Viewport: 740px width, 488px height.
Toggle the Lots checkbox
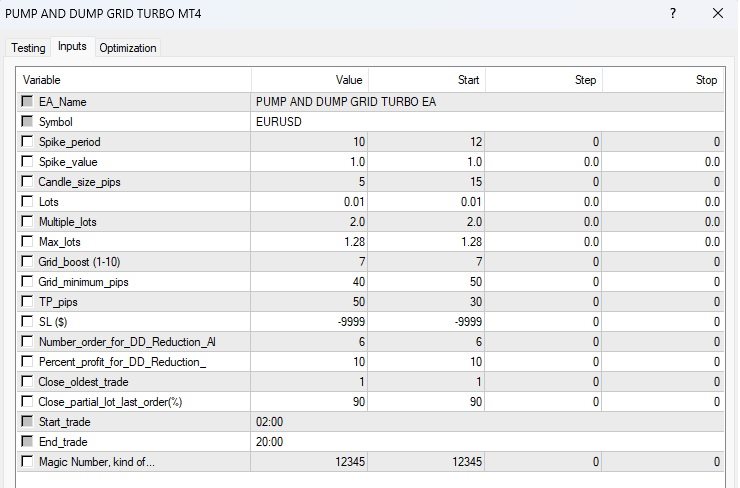(x=27, y=201)
